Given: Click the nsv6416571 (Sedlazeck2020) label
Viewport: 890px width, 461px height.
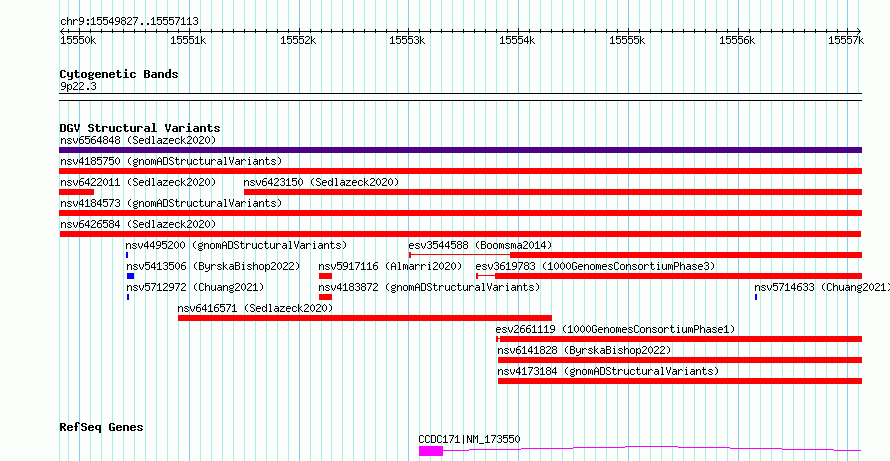Looking at the screenshot, I should pos(255,308).
